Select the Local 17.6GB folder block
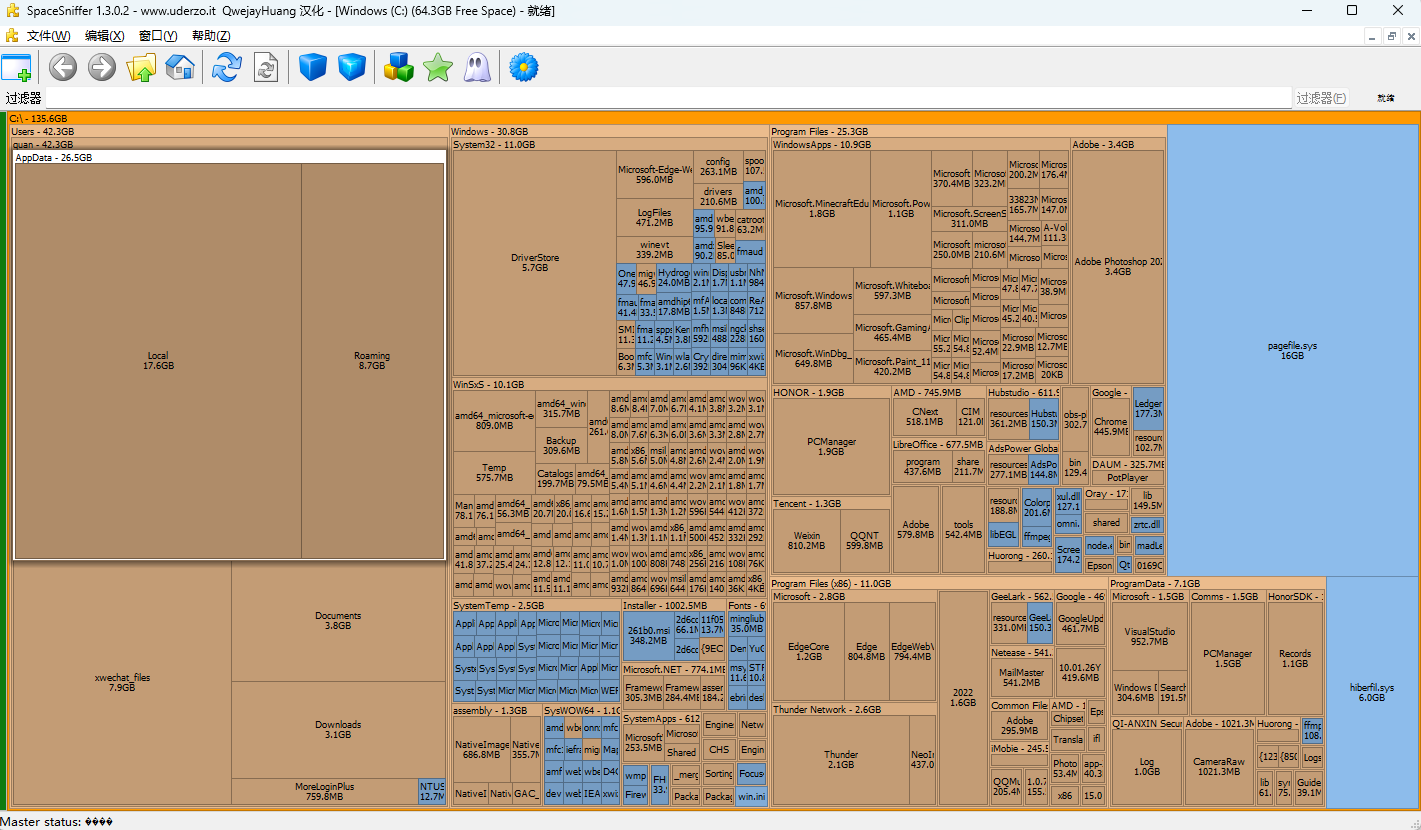 click(158, 361)
